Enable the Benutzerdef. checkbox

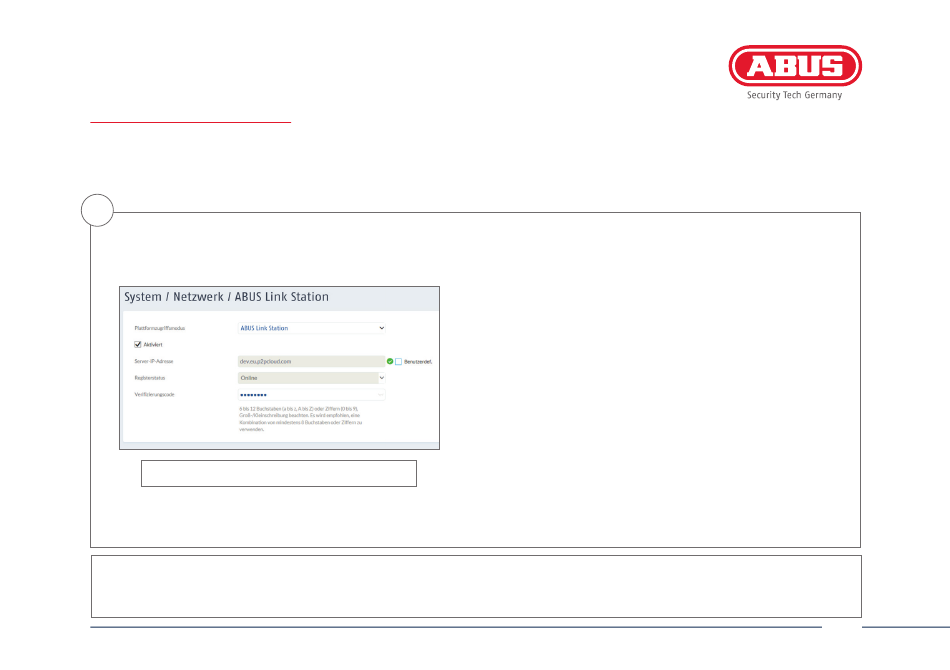point(399,362)
